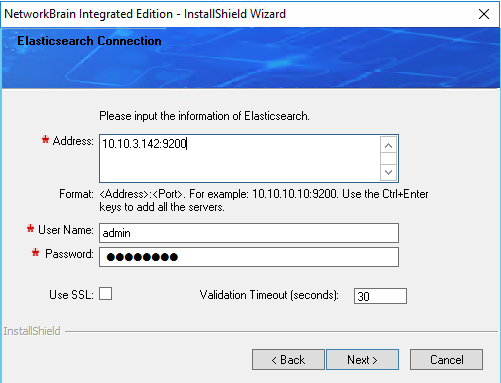Click the window title 'NetworkBrain Integrated Edition'
This screenshot has width=501, height=383.
88,14
